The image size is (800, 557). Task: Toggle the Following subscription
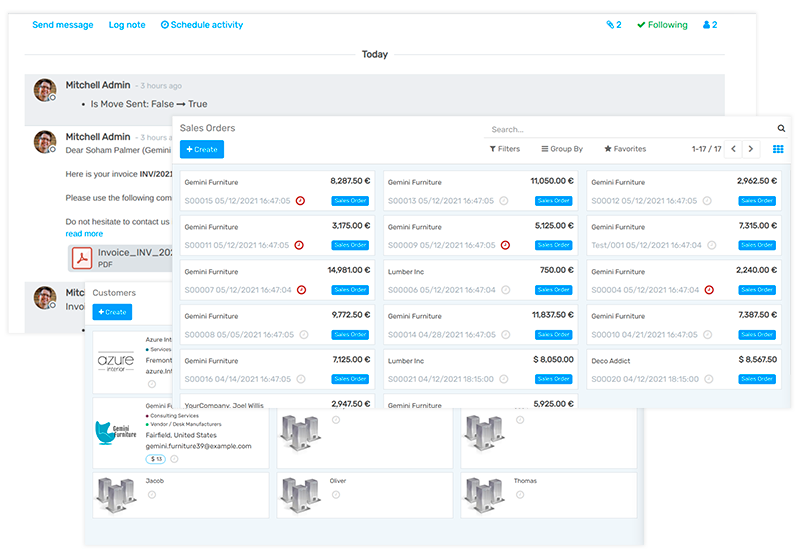pyautogui.click(x=662, y=25)
